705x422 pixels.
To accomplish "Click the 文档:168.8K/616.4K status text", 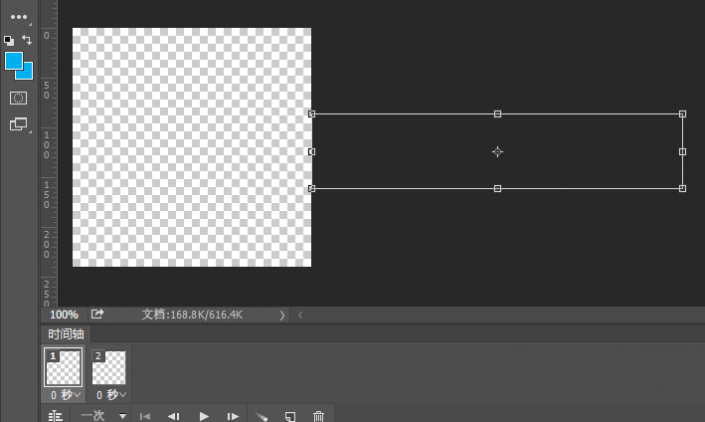I will click(x=192, y=315).
